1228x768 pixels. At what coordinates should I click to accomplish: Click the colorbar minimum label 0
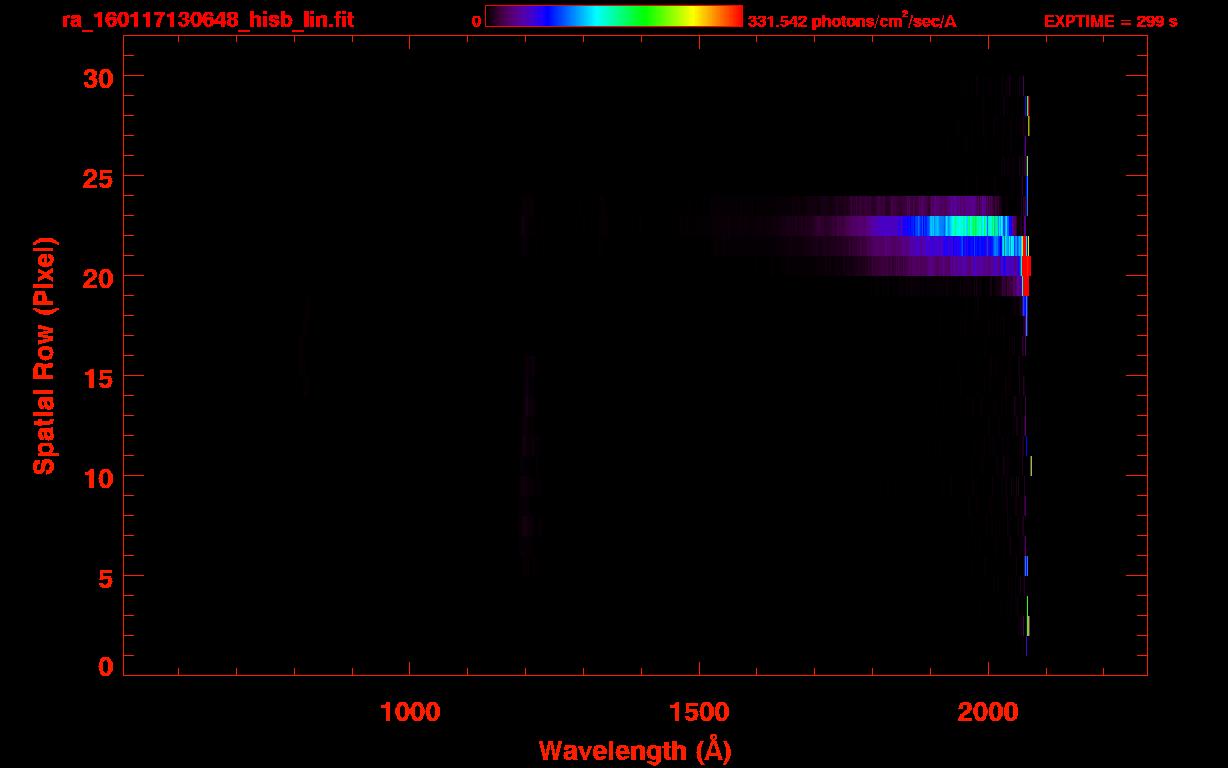pyautogui.click(x=477, y=21)
